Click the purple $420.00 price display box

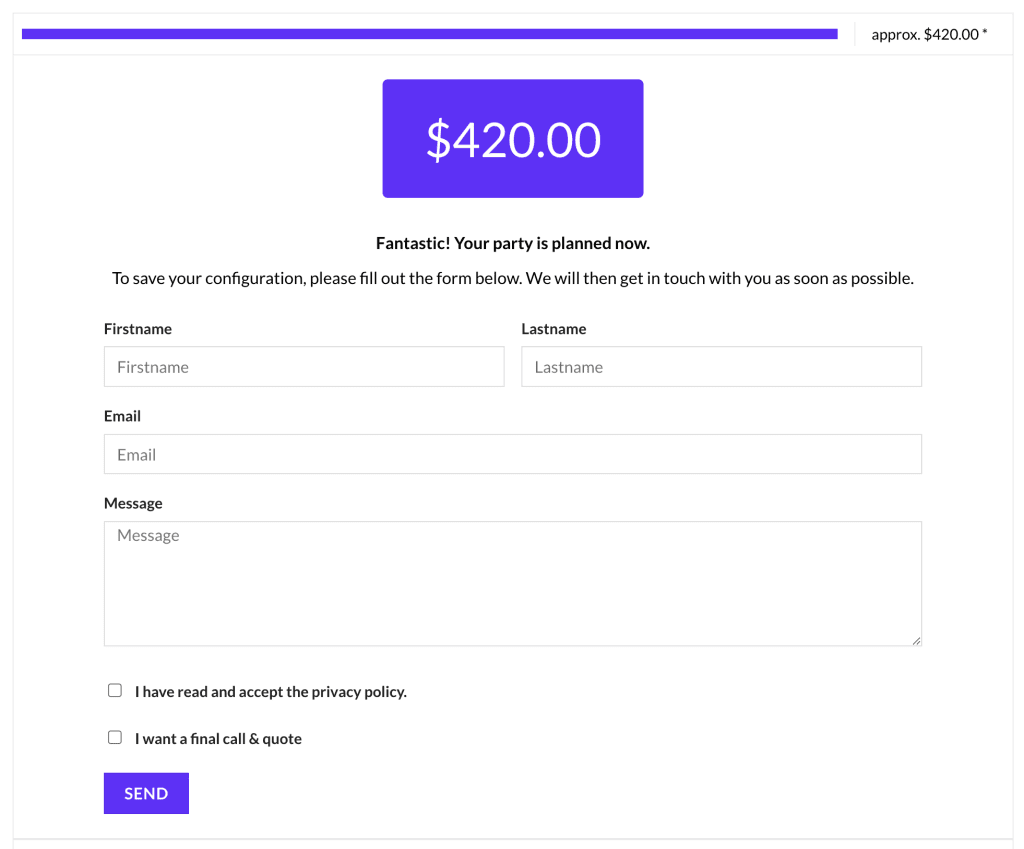pyautogui.click(x=512, y=138)
